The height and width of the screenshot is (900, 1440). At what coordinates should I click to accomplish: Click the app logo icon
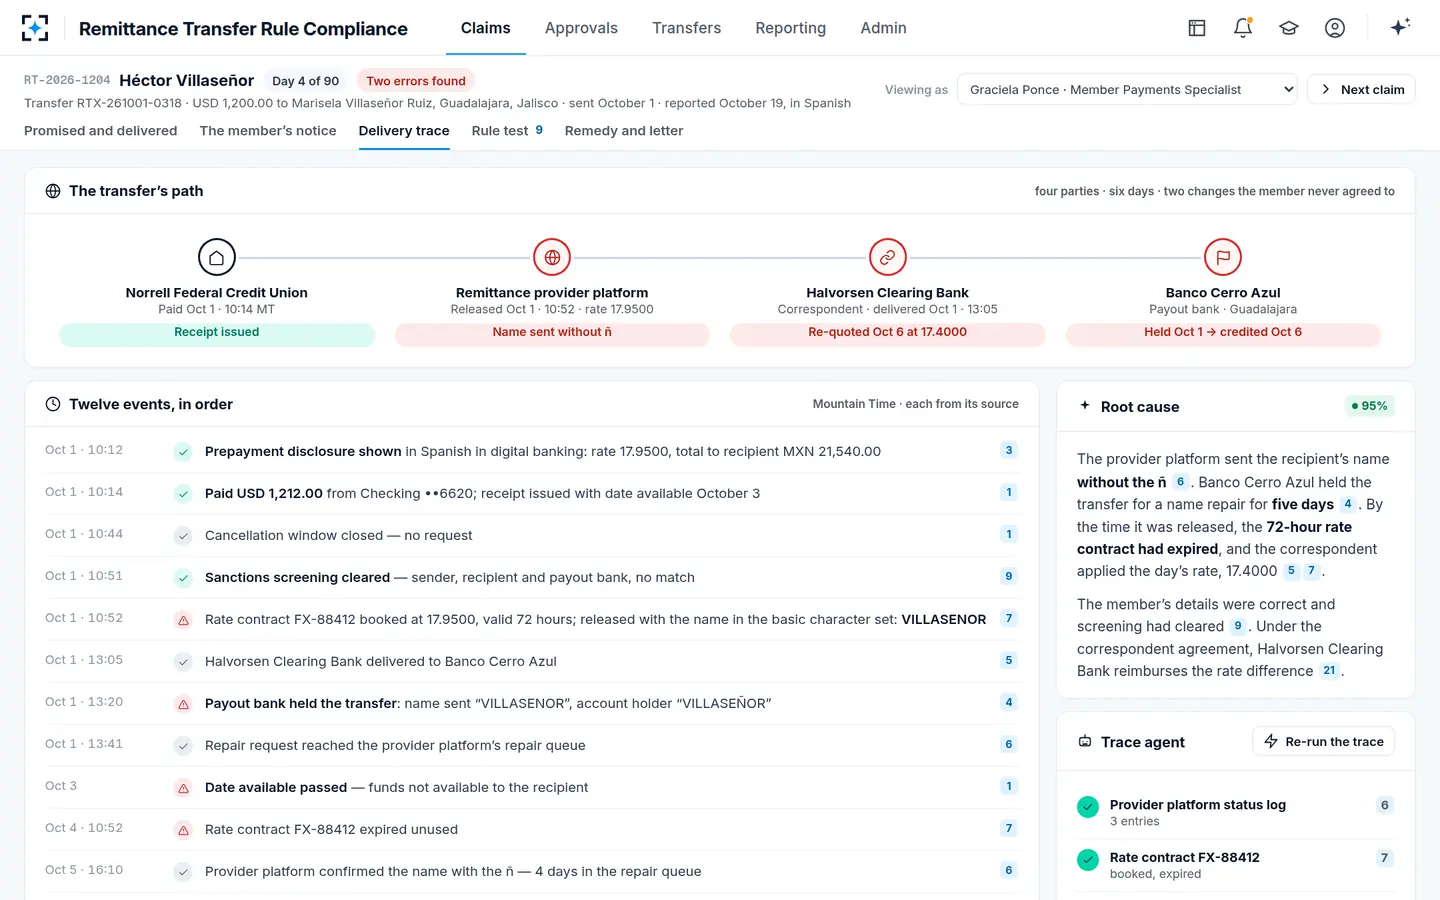point(35,28)
